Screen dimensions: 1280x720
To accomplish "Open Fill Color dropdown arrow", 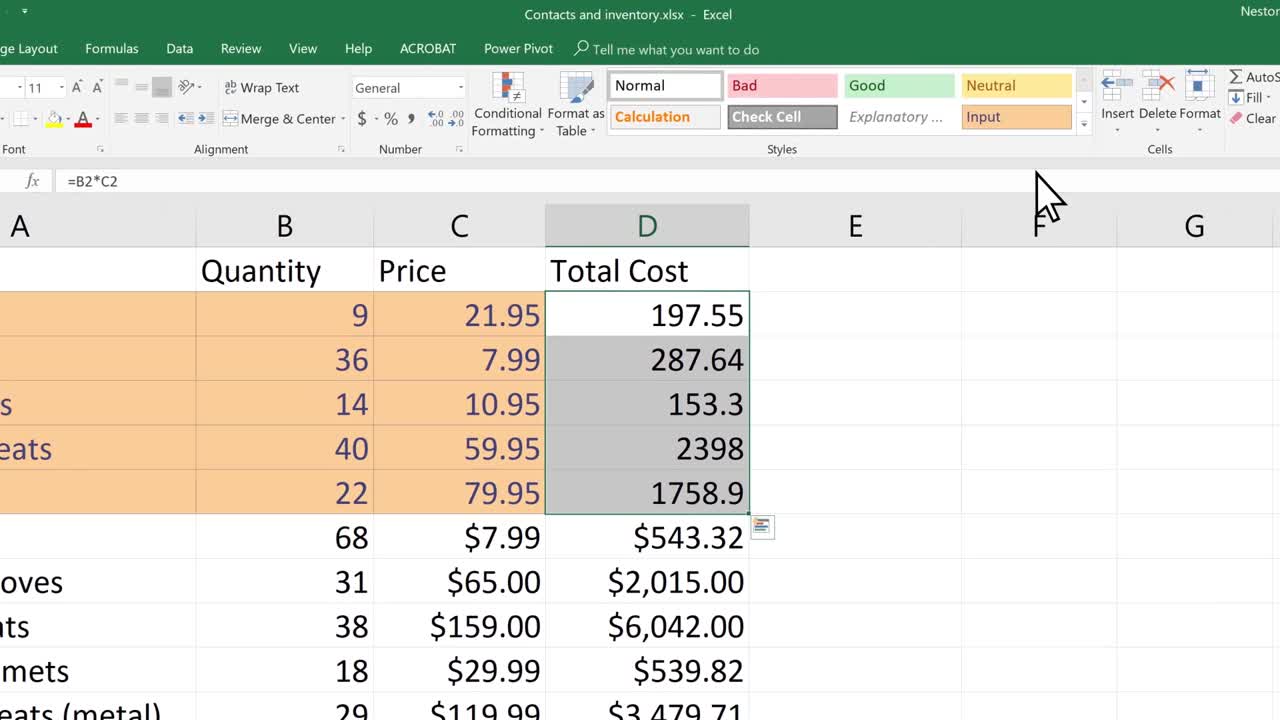I will point(68,119).
